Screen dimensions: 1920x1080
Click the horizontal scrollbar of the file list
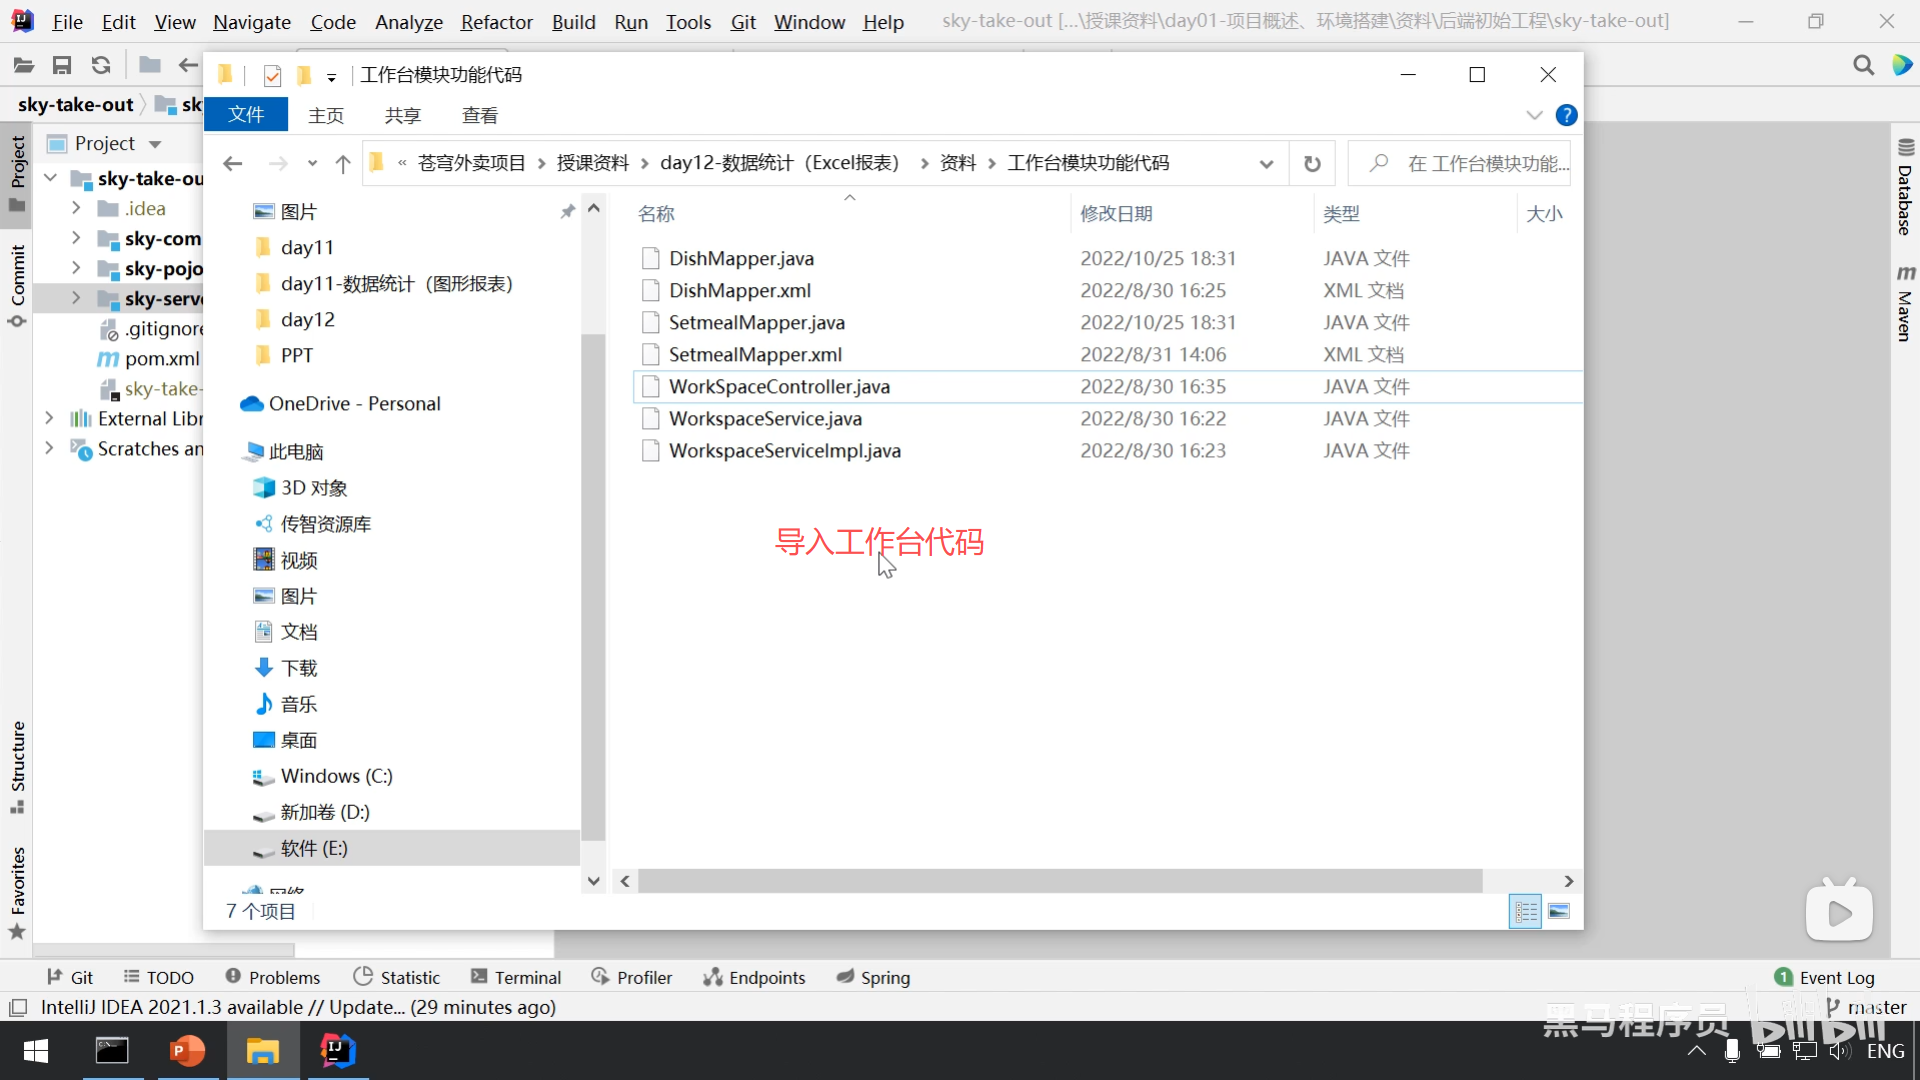tap(1060, 881)
